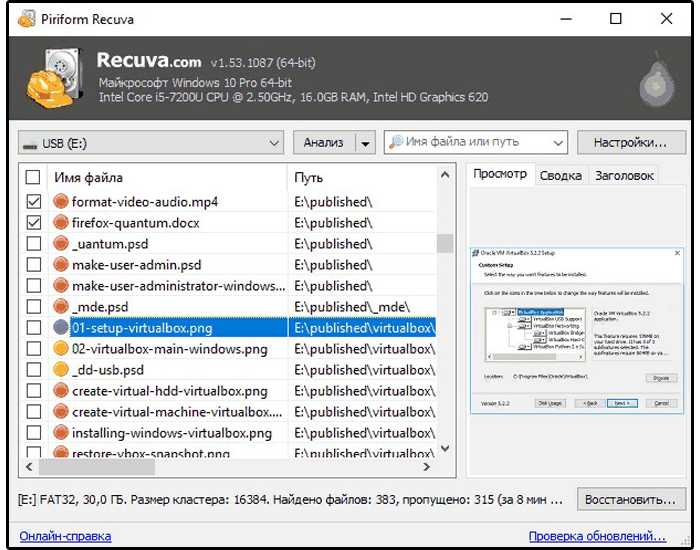
Task: Click in the Имя файла или путь field
Action: [x=476, y=142]
